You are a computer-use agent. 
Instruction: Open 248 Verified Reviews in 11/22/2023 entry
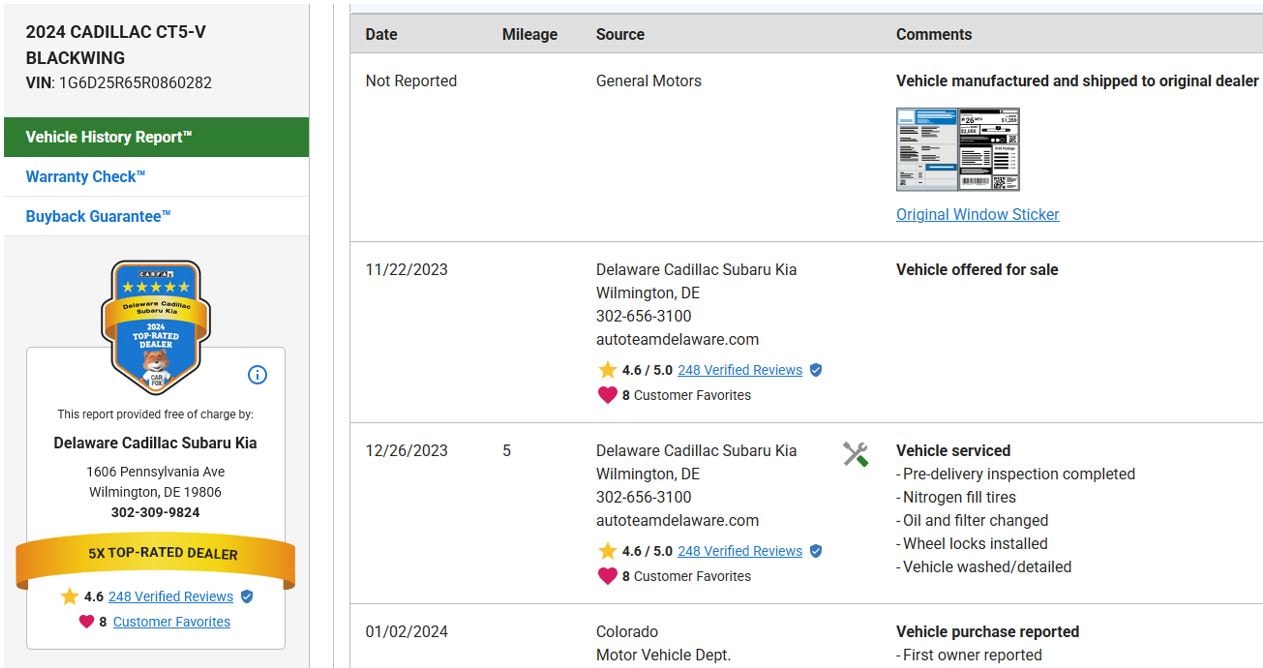click(x=740, y=370)
